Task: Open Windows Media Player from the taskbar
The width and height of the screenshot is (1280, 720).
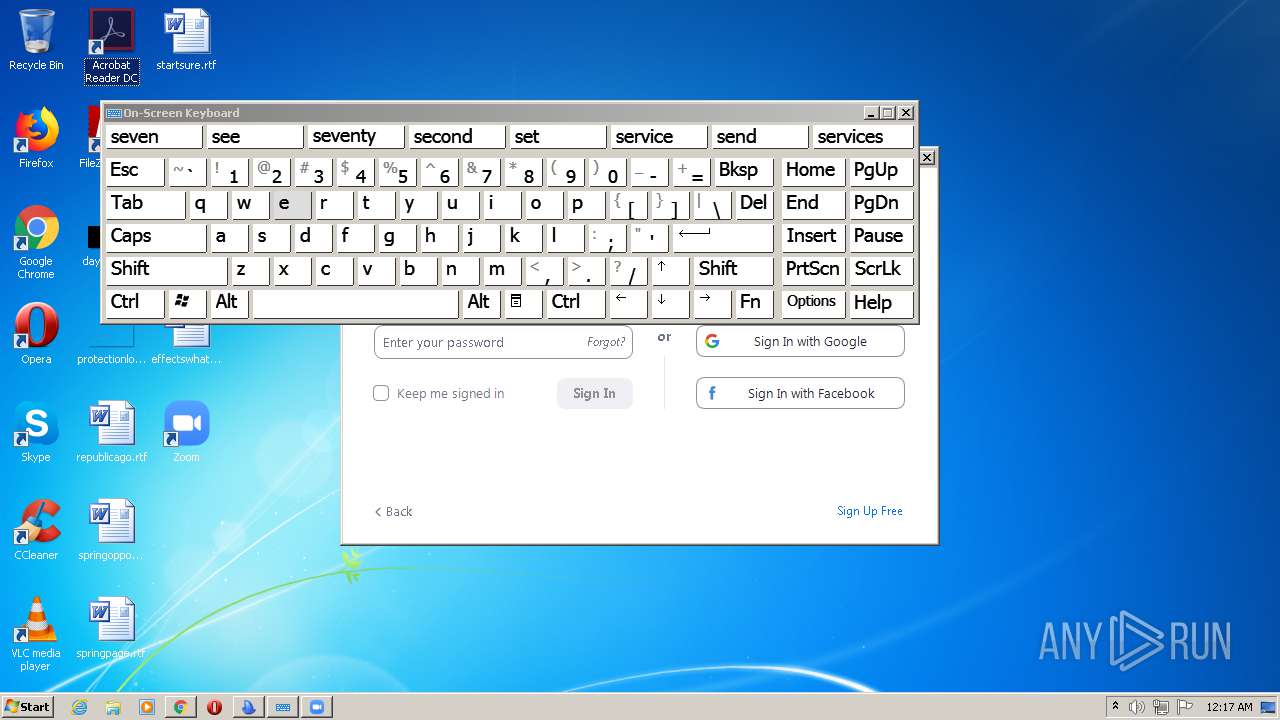Action: tap(147, 707)
